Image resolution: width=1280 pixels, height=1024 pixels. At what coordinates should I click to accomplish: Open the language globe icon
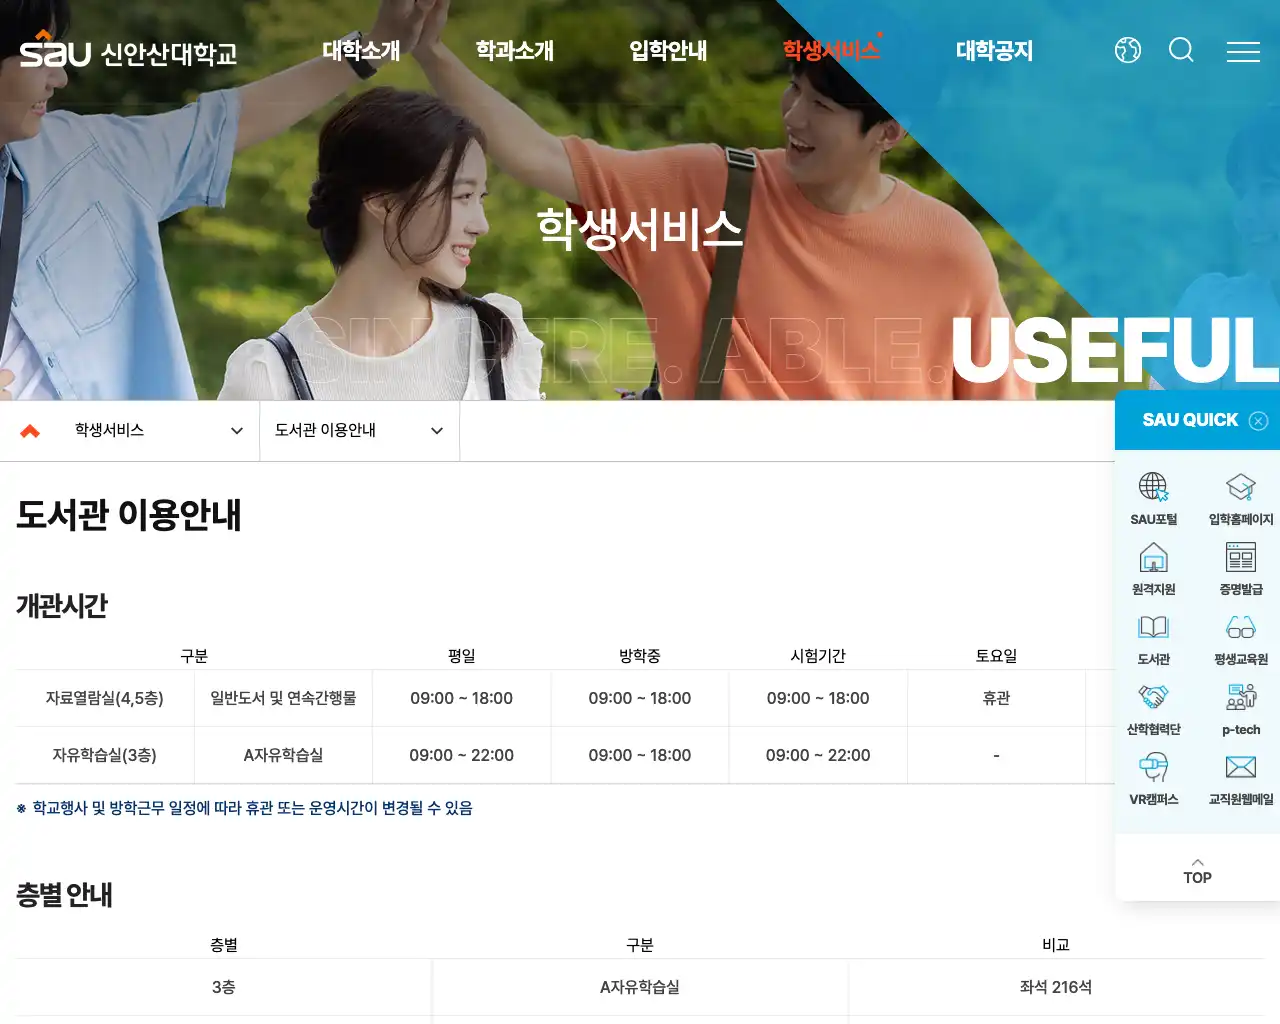pos(1128,50)
